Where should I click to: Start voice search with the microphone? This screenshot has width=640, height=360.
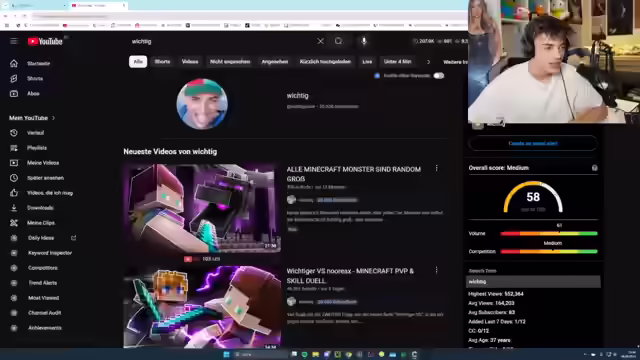(x=364, y=41)
